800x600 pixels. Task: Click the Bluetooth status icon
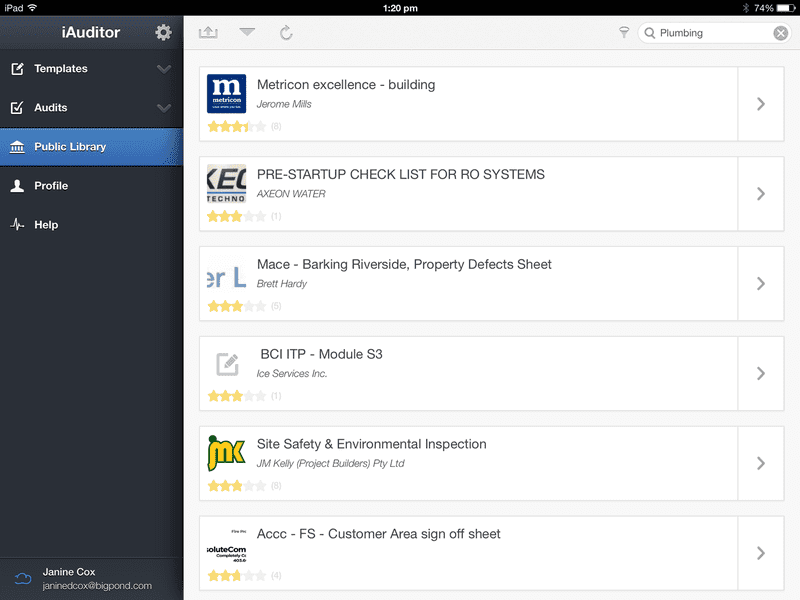coord(745,8)
